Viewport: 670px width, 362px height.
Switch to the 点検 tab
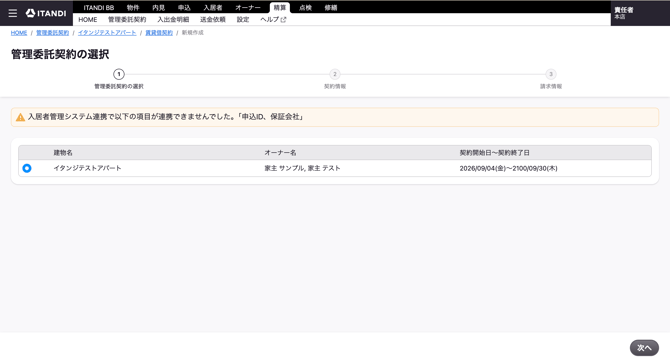305,8
